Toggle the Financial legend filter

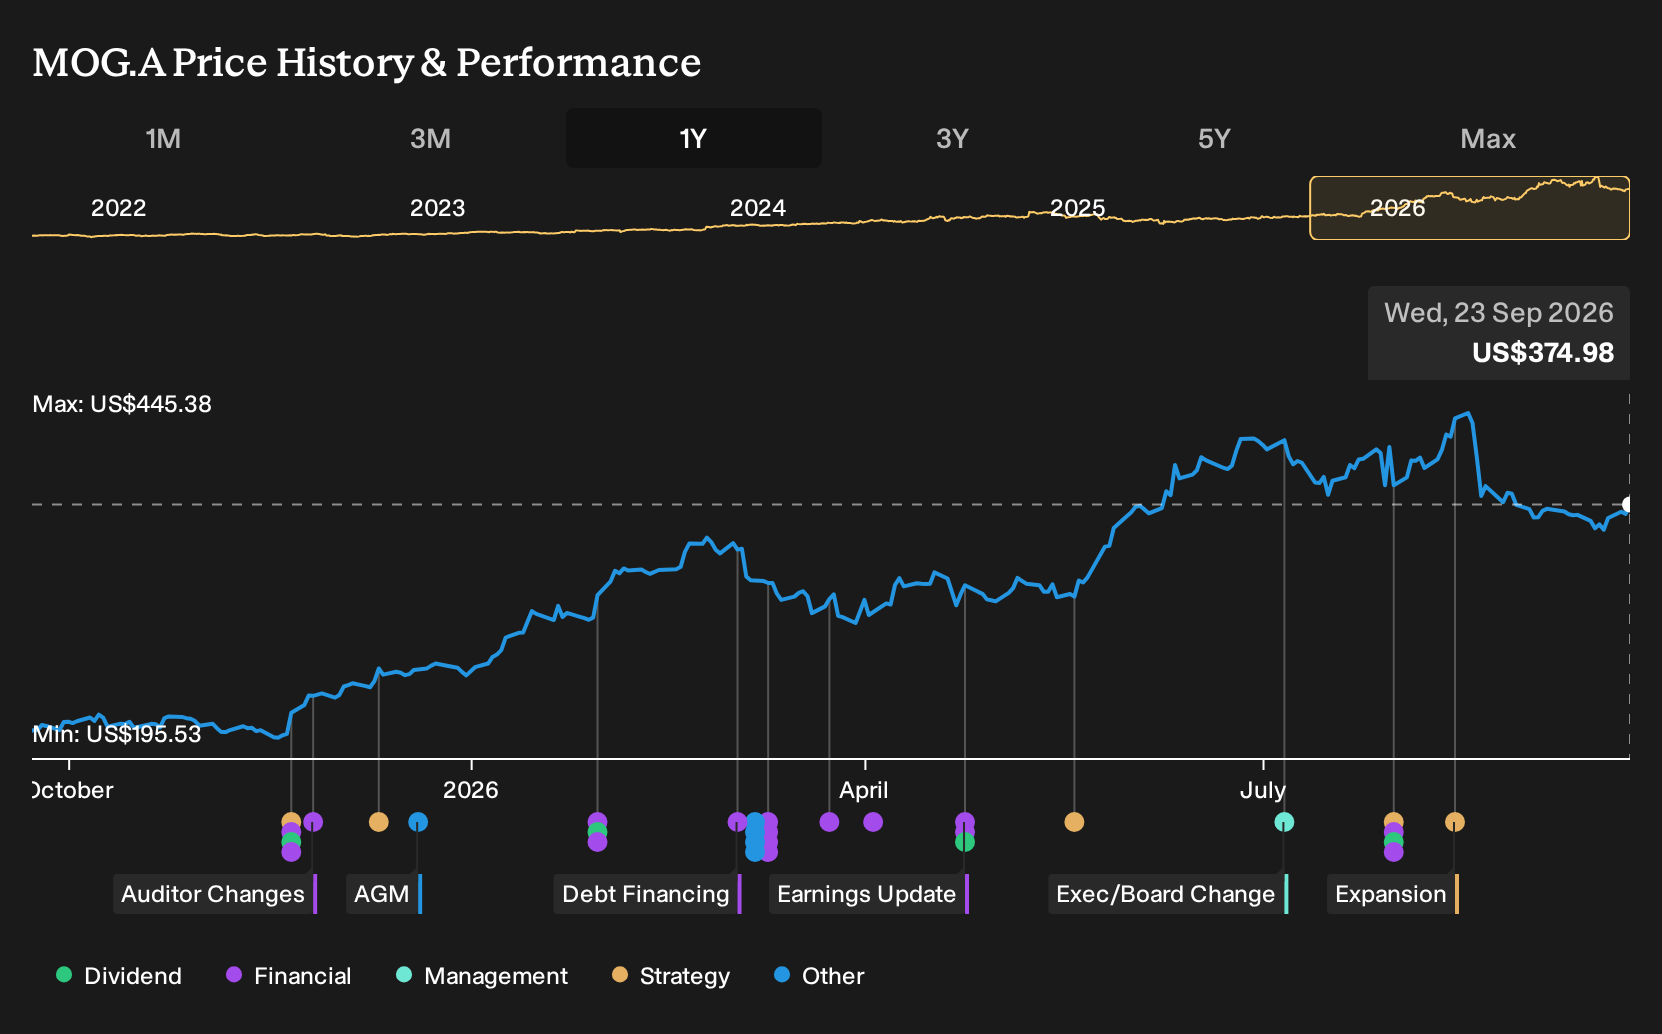tap(289, 976)
